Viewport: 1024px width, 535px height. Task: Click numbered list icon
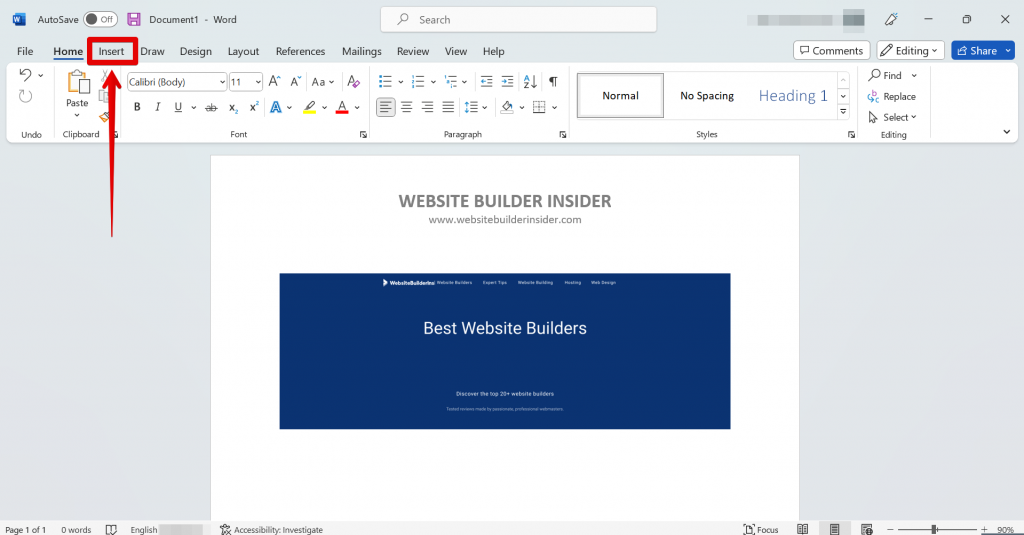point(418,82)
